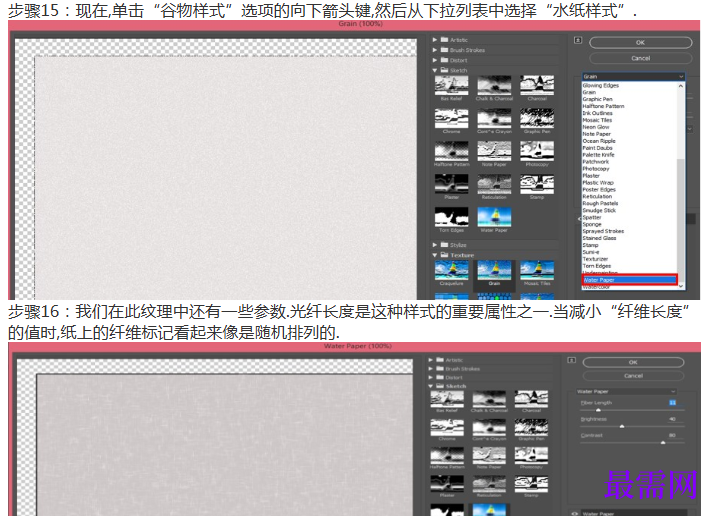Open the Grain filter name dropdown
The height and width of the screenshot is (516, 716).
pyautogui.click(x=633, y=76)
